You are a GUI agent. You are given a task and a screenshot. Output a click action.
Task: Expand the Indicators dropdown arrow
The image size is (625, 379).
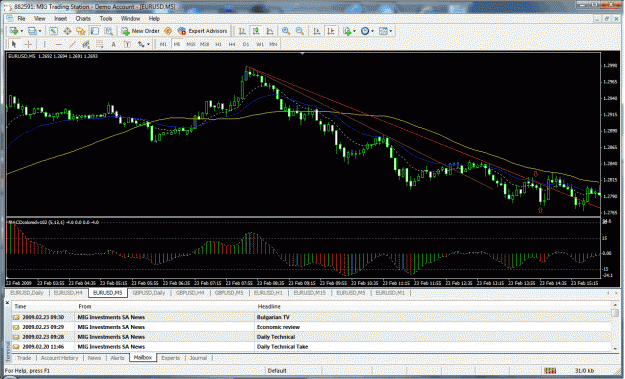[354, 31]
